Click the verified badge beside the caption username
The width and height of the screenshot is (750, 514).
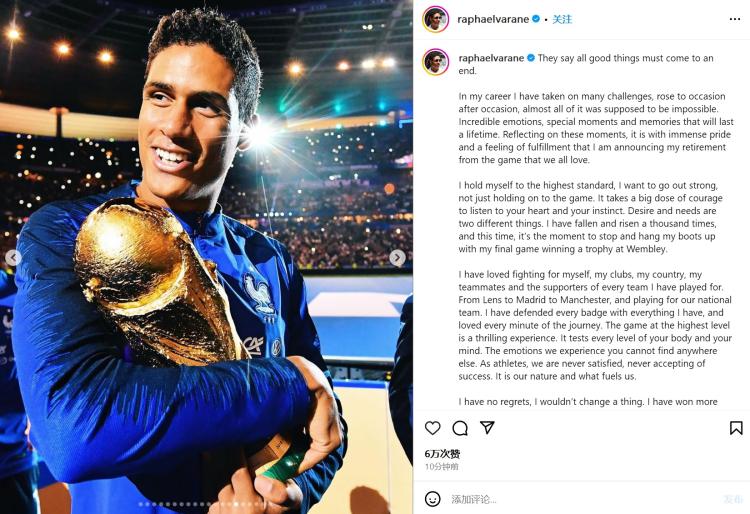coord(531,58)
